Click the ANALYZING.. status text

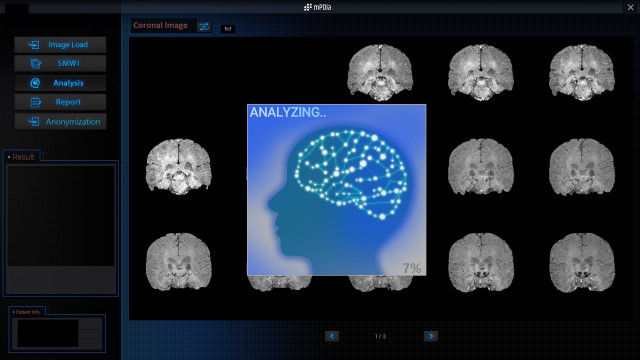[x=288, y=112]
